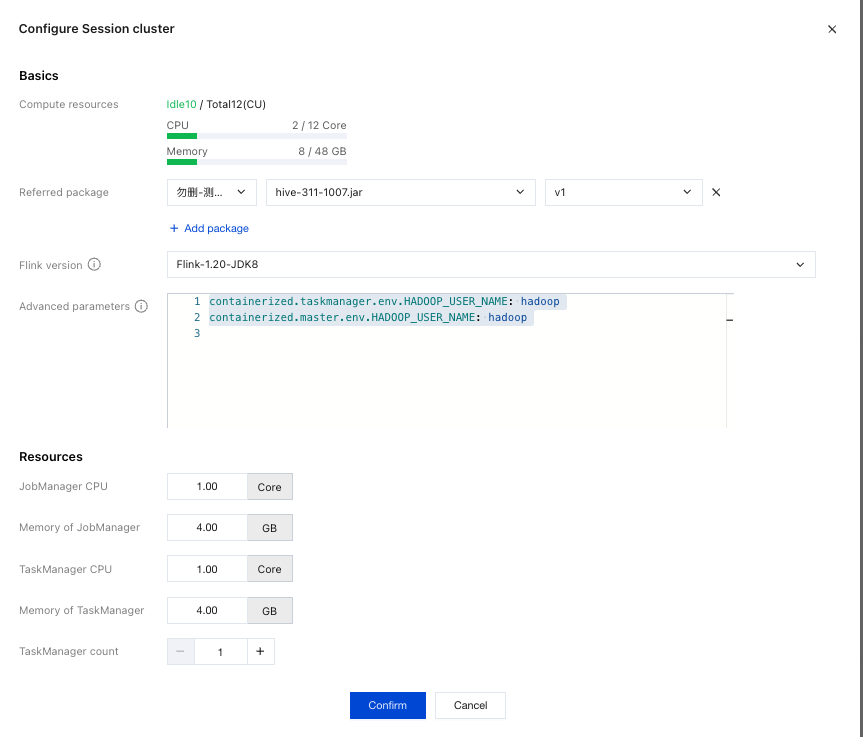Confirm the session cluster configuration
Viewport: 863px width, 737px height.
[x=387, y=705]
